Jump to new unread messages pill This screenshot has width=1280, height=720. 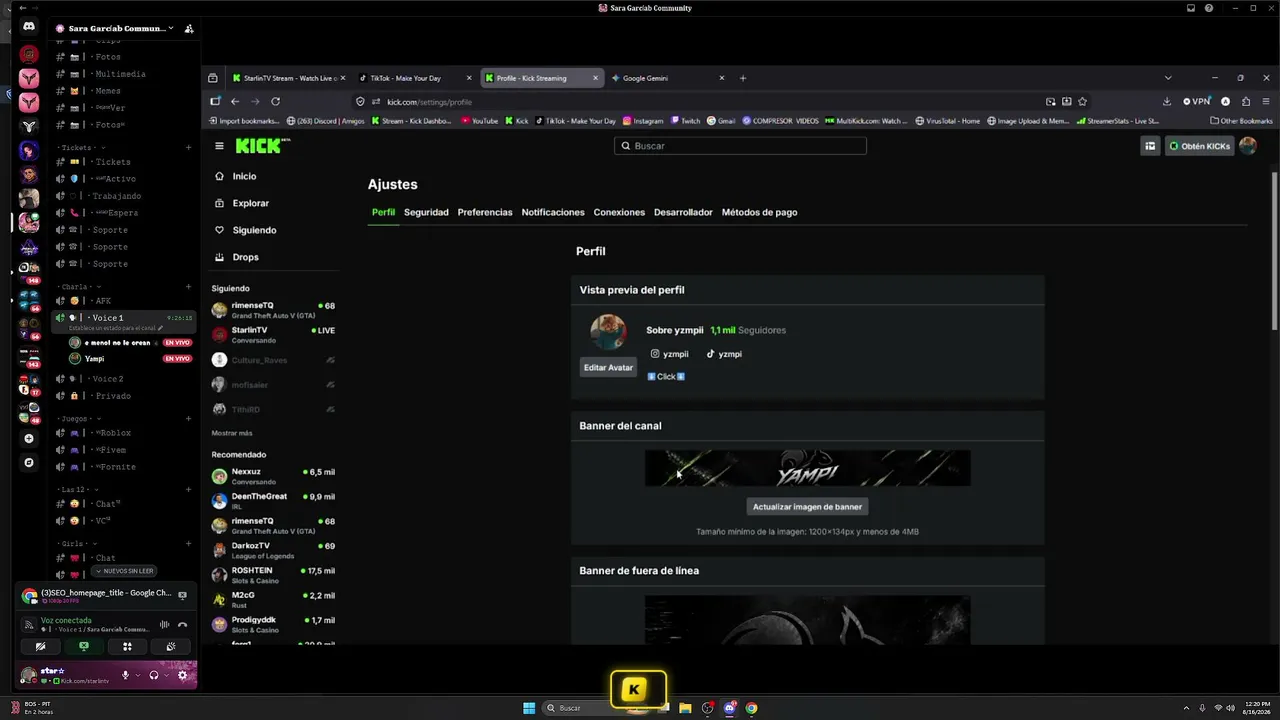[x=124, y=571]
